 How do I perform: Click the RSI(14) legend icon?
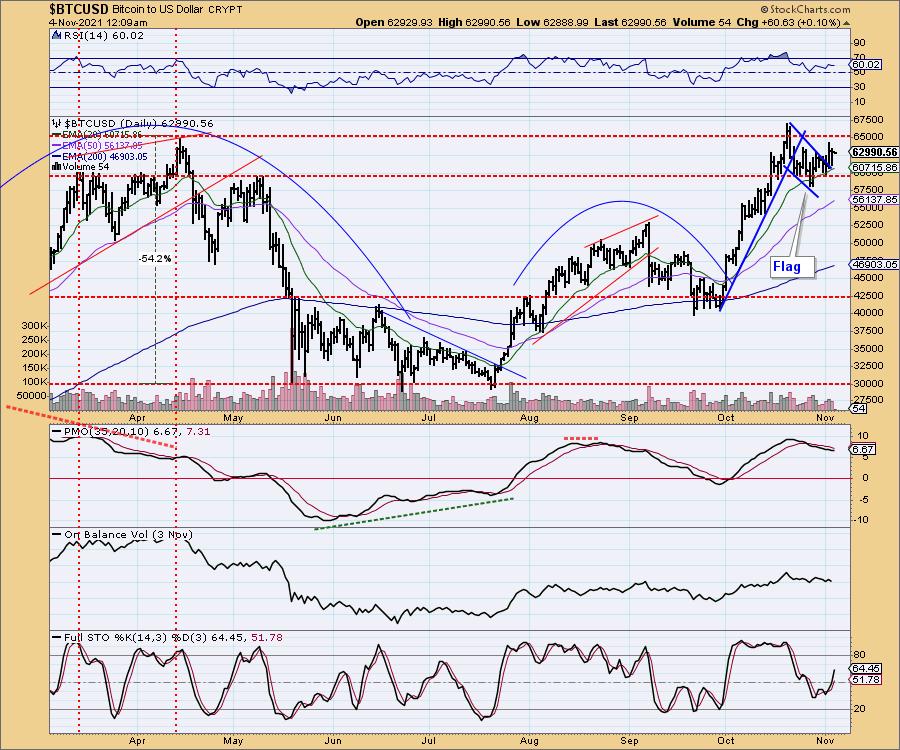point(56,35)
